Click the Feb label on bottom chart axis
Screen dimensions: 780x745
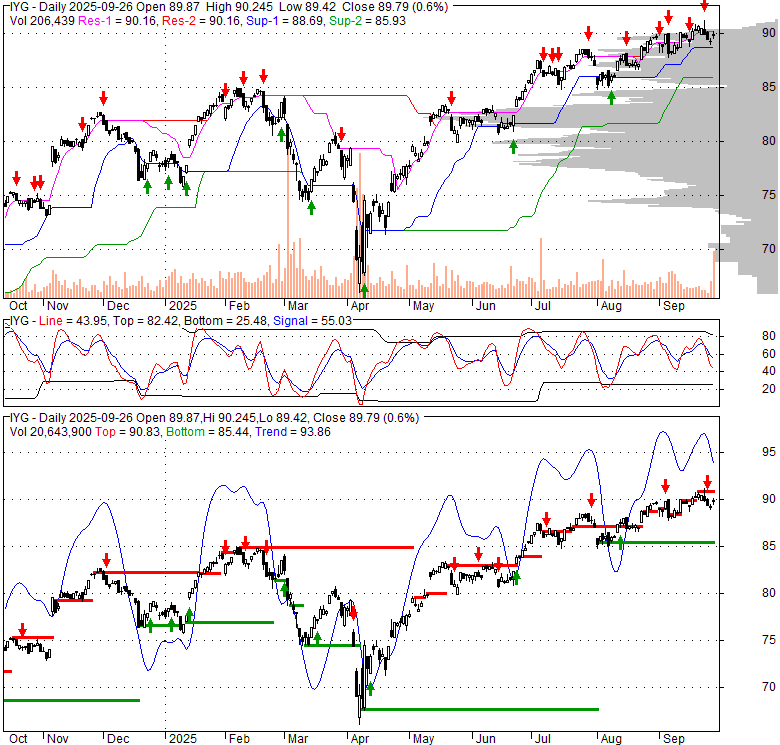(239, 739)
